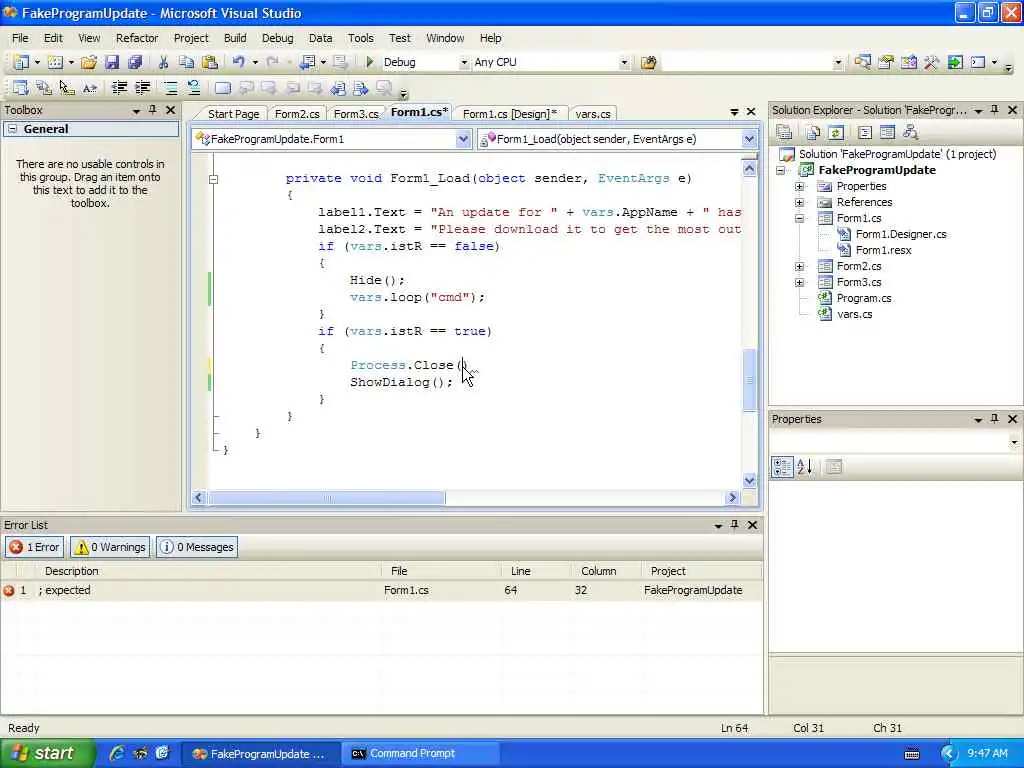1024x768 pixels.
Task: Click the Open File folder icon
Action: (89, 62)
